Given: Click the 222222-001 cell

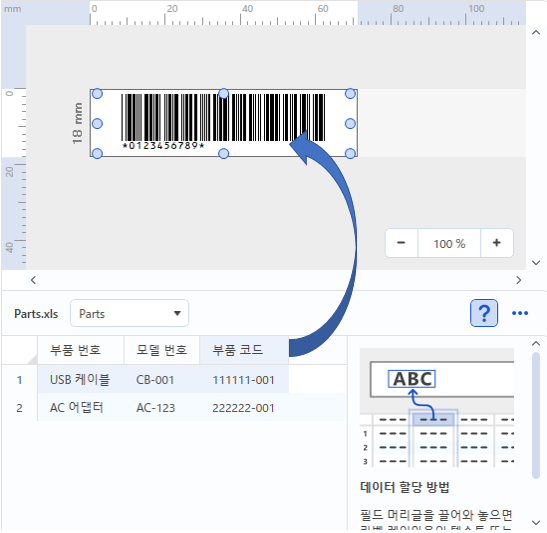Looking at the screenshot, I should tap(244, 407).
